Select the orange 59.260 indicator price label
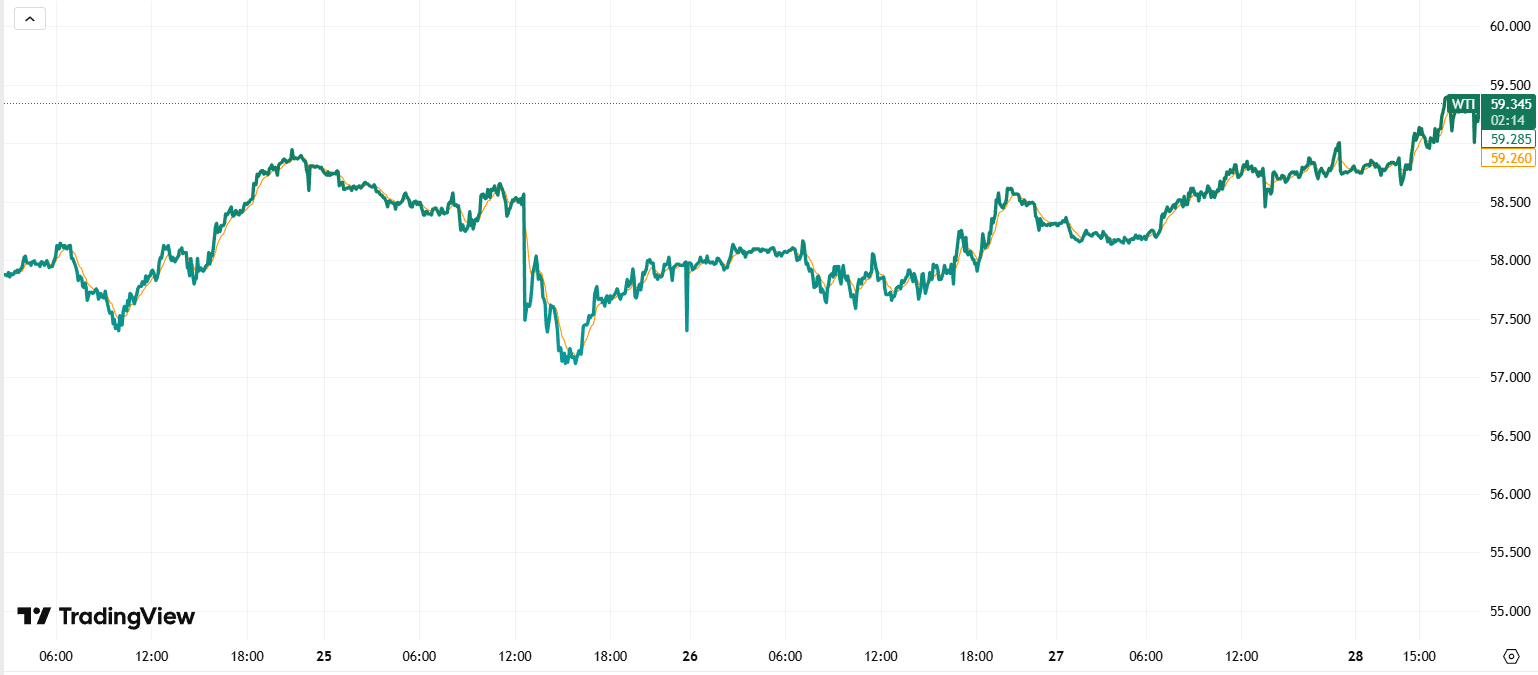 pyautogui.click(x=1508, y=158)
